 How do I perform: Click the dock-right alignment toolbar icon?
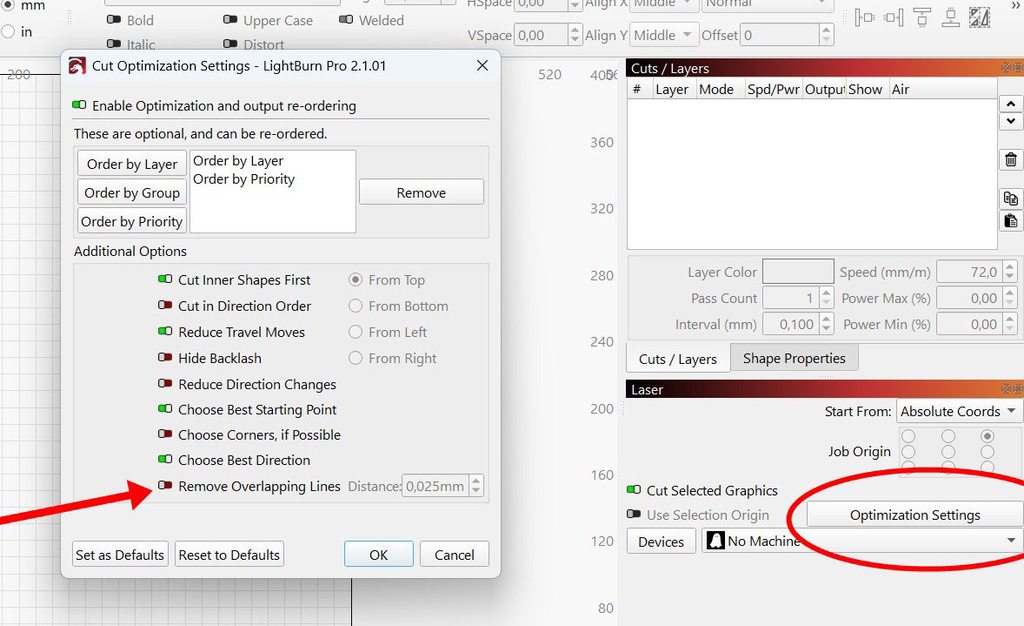[894, 18]
